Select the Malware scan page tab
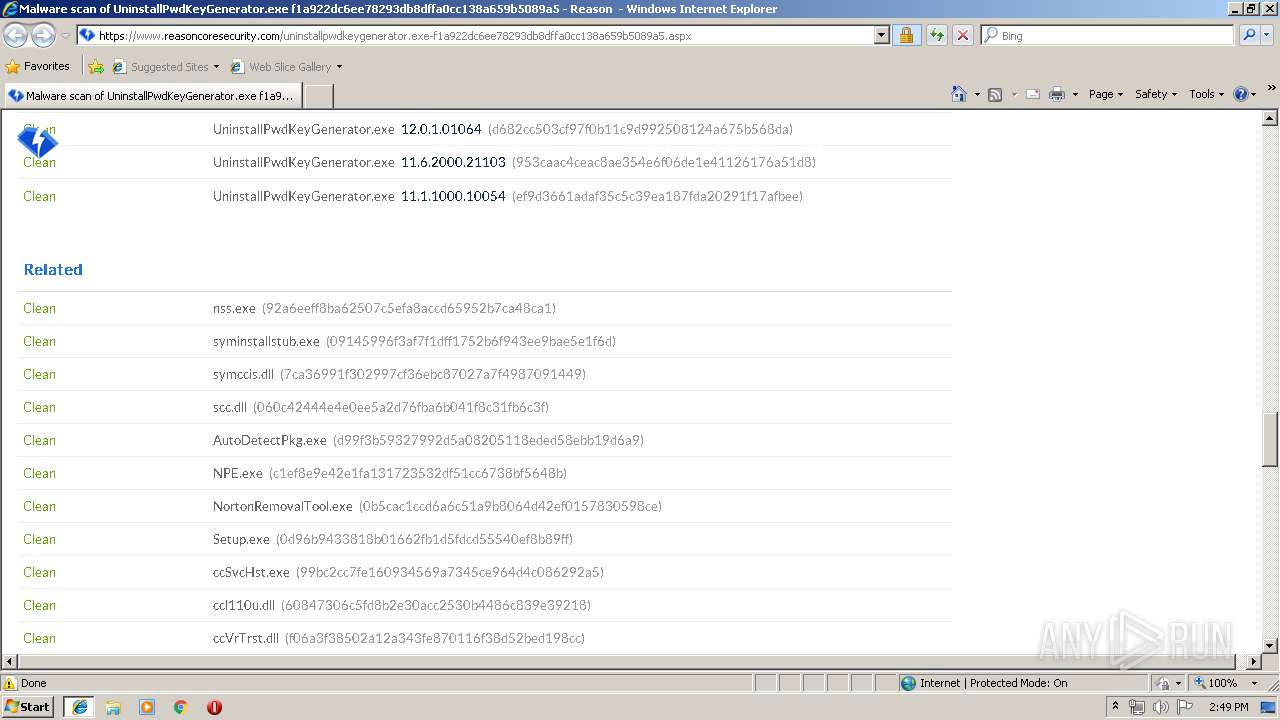1280x720 pixels. coord(151,96)
